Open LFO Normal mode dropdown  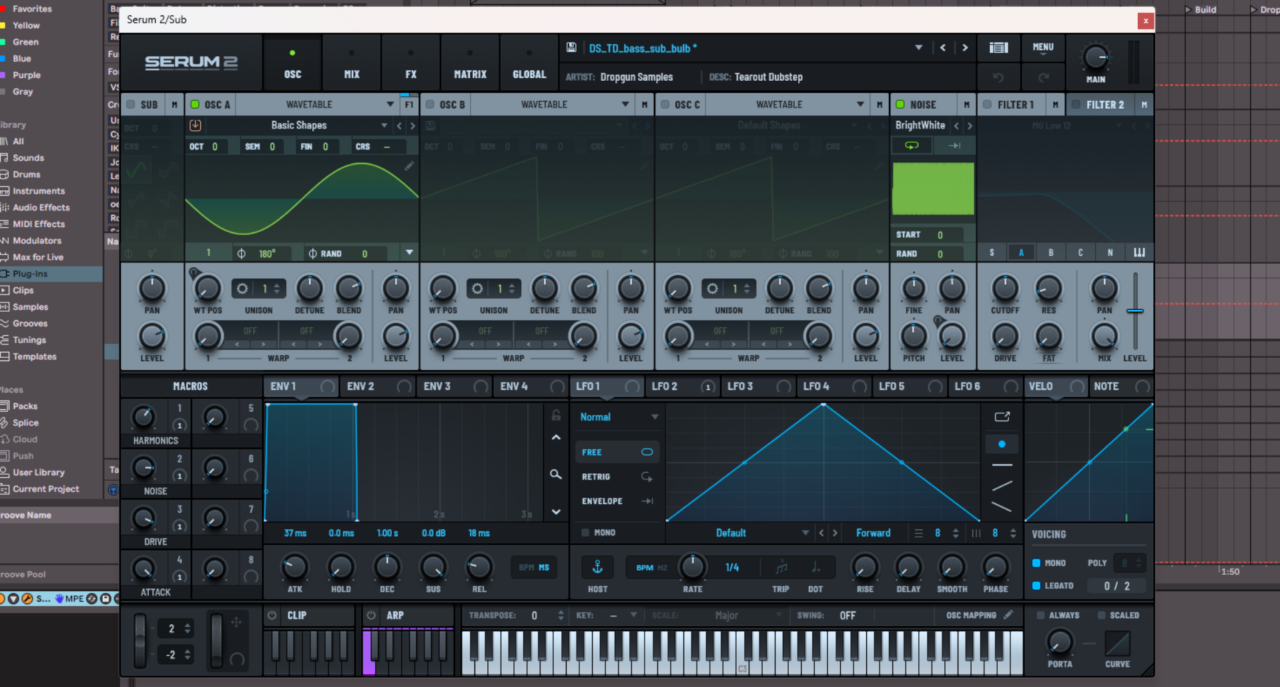[620, 417]
